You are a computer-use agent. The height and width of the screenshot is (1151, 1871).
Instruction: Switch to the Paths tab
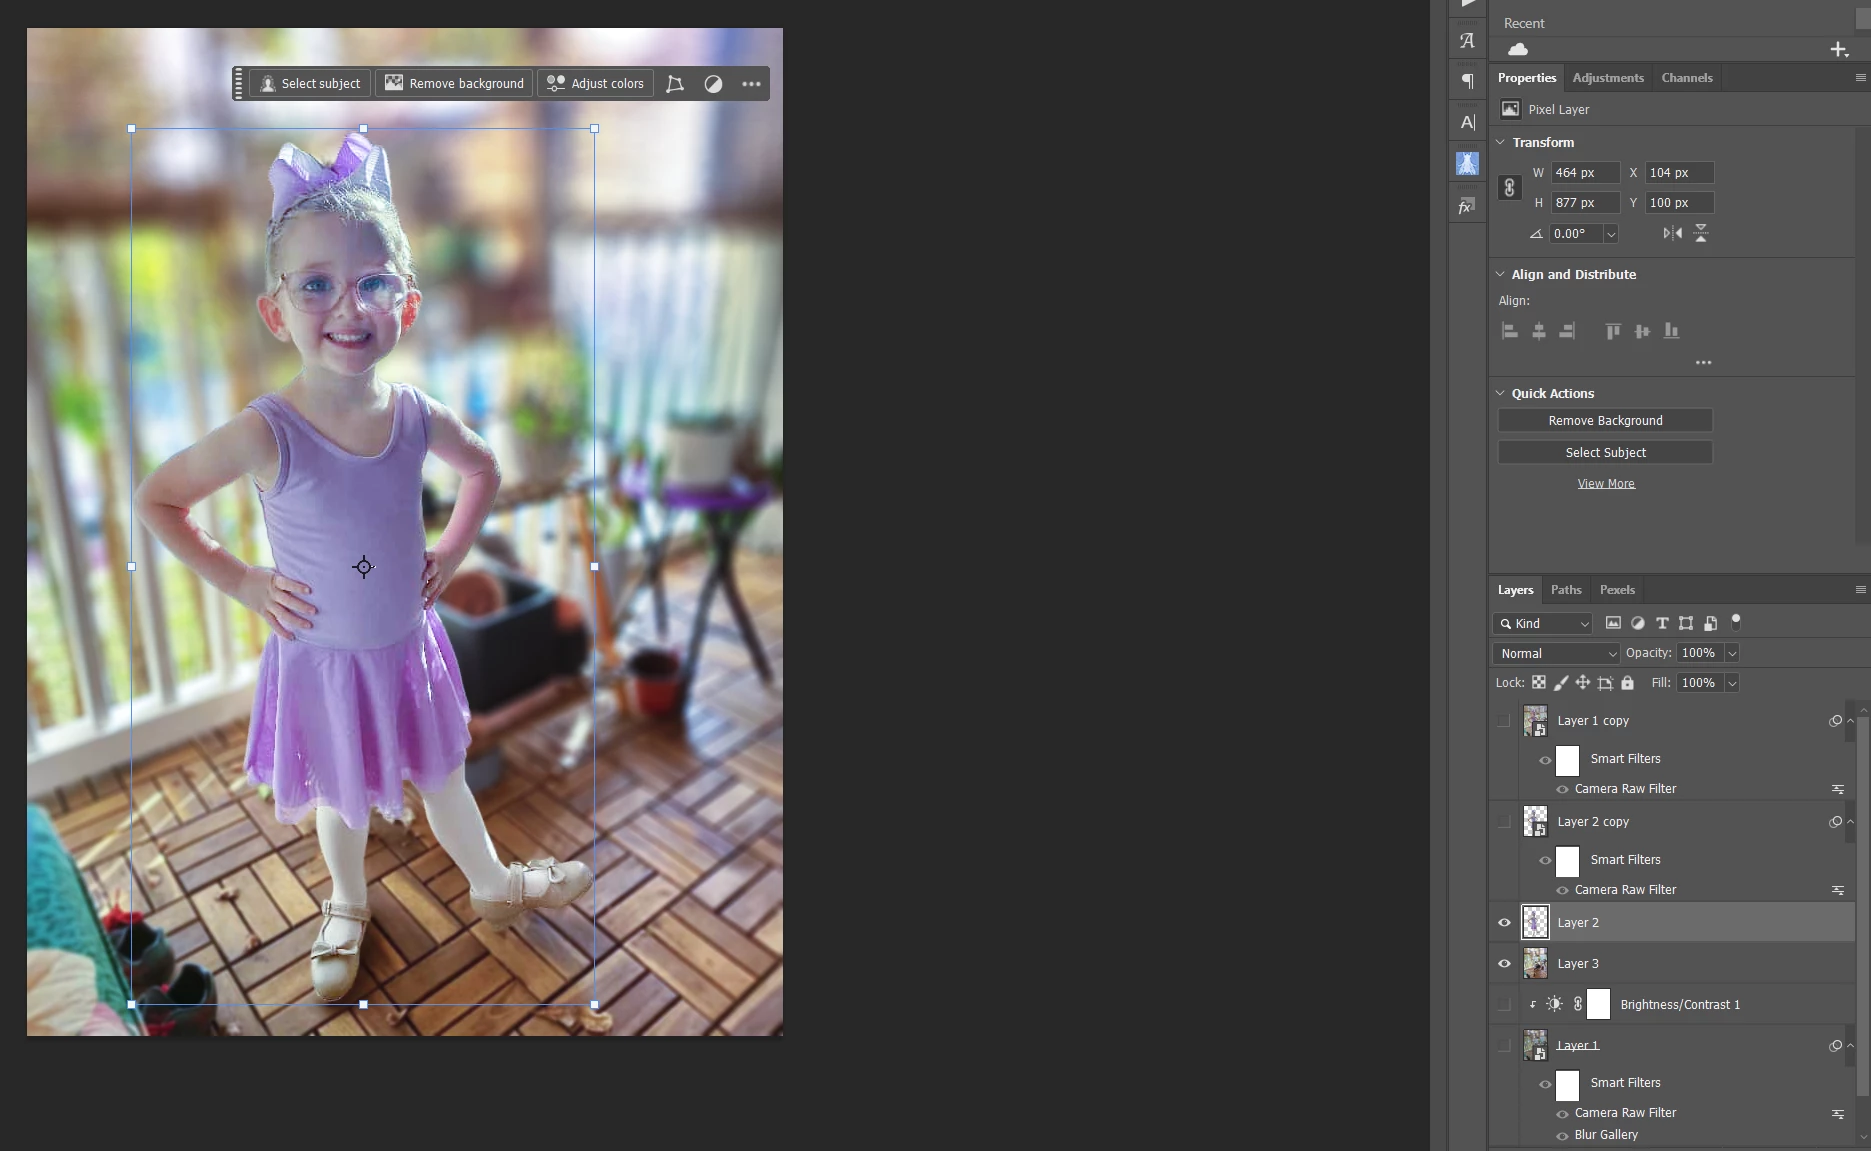tap(1566, 590)
